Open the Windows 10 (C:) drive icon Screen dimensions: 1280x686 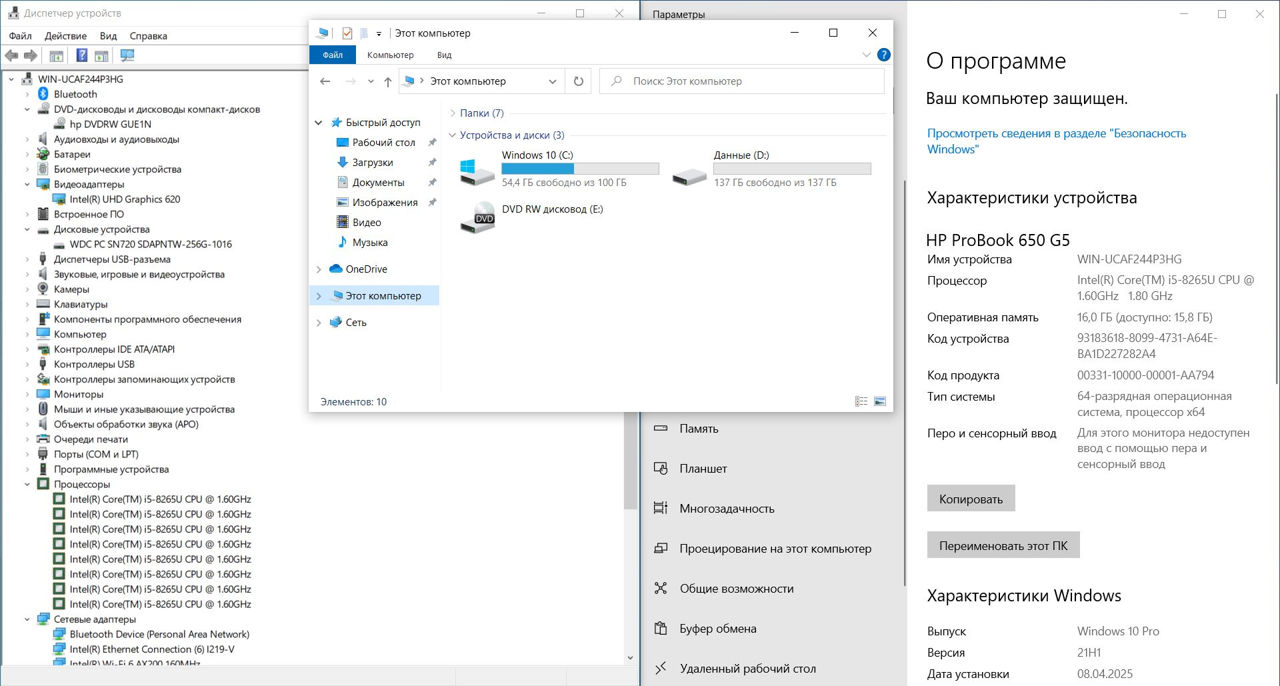click(477, 170)
